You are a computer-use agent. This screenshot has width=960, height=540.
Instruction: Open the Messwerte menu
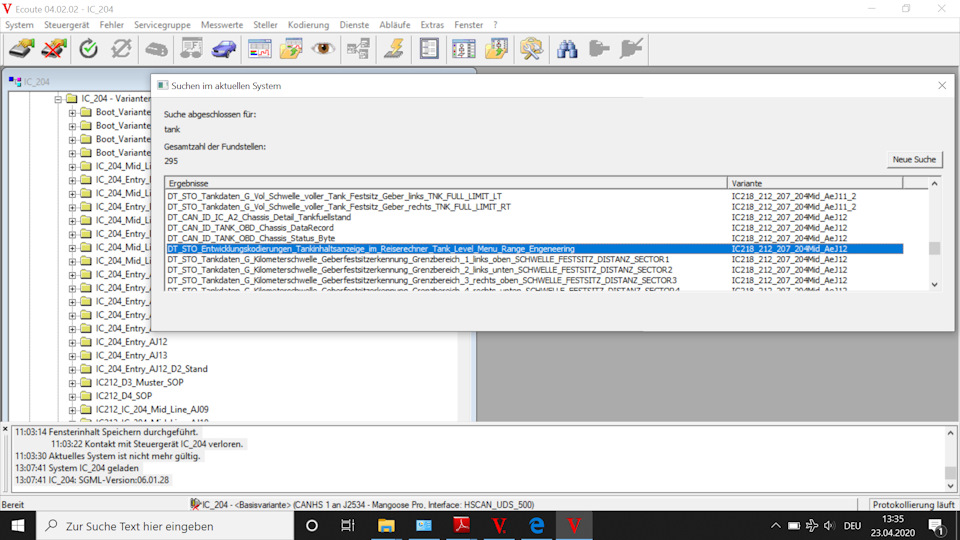[x=222, y=25]
